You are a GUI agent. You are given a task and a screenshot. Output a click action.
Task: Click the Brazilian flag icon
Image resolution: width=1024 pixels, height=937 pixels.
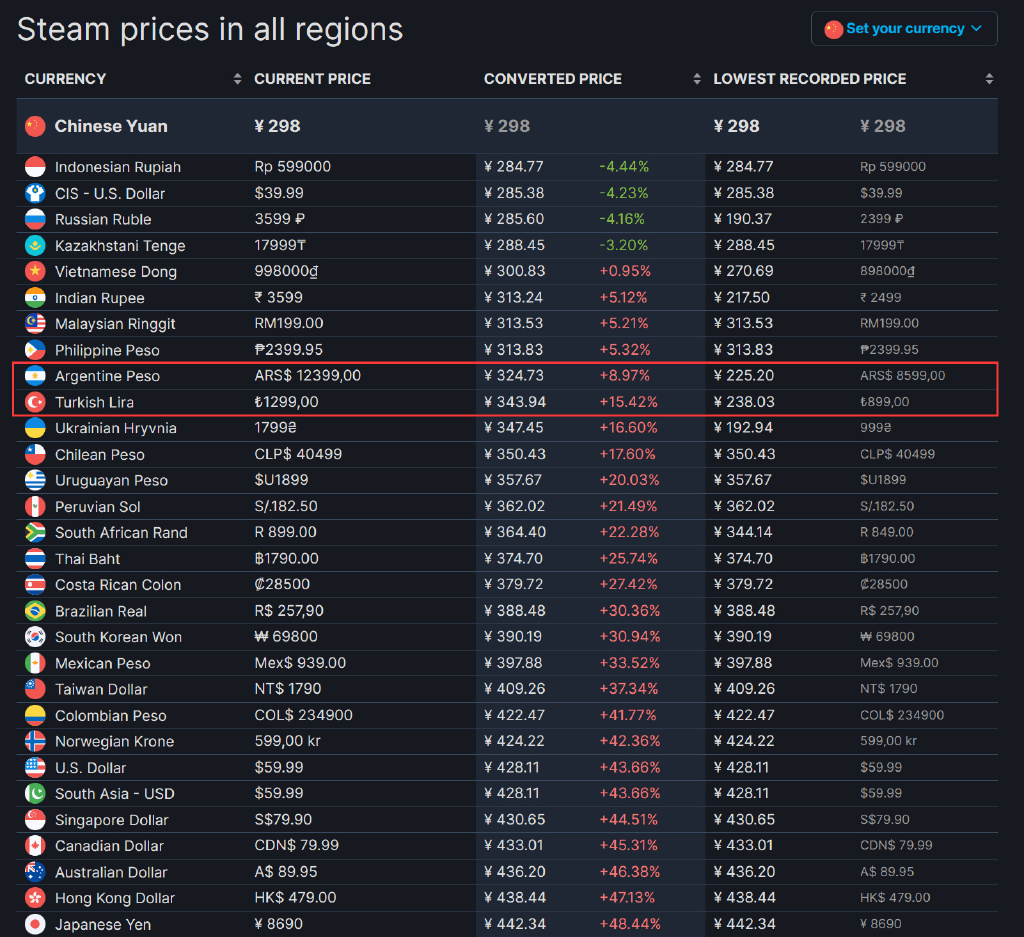click(x=35, y=611)
